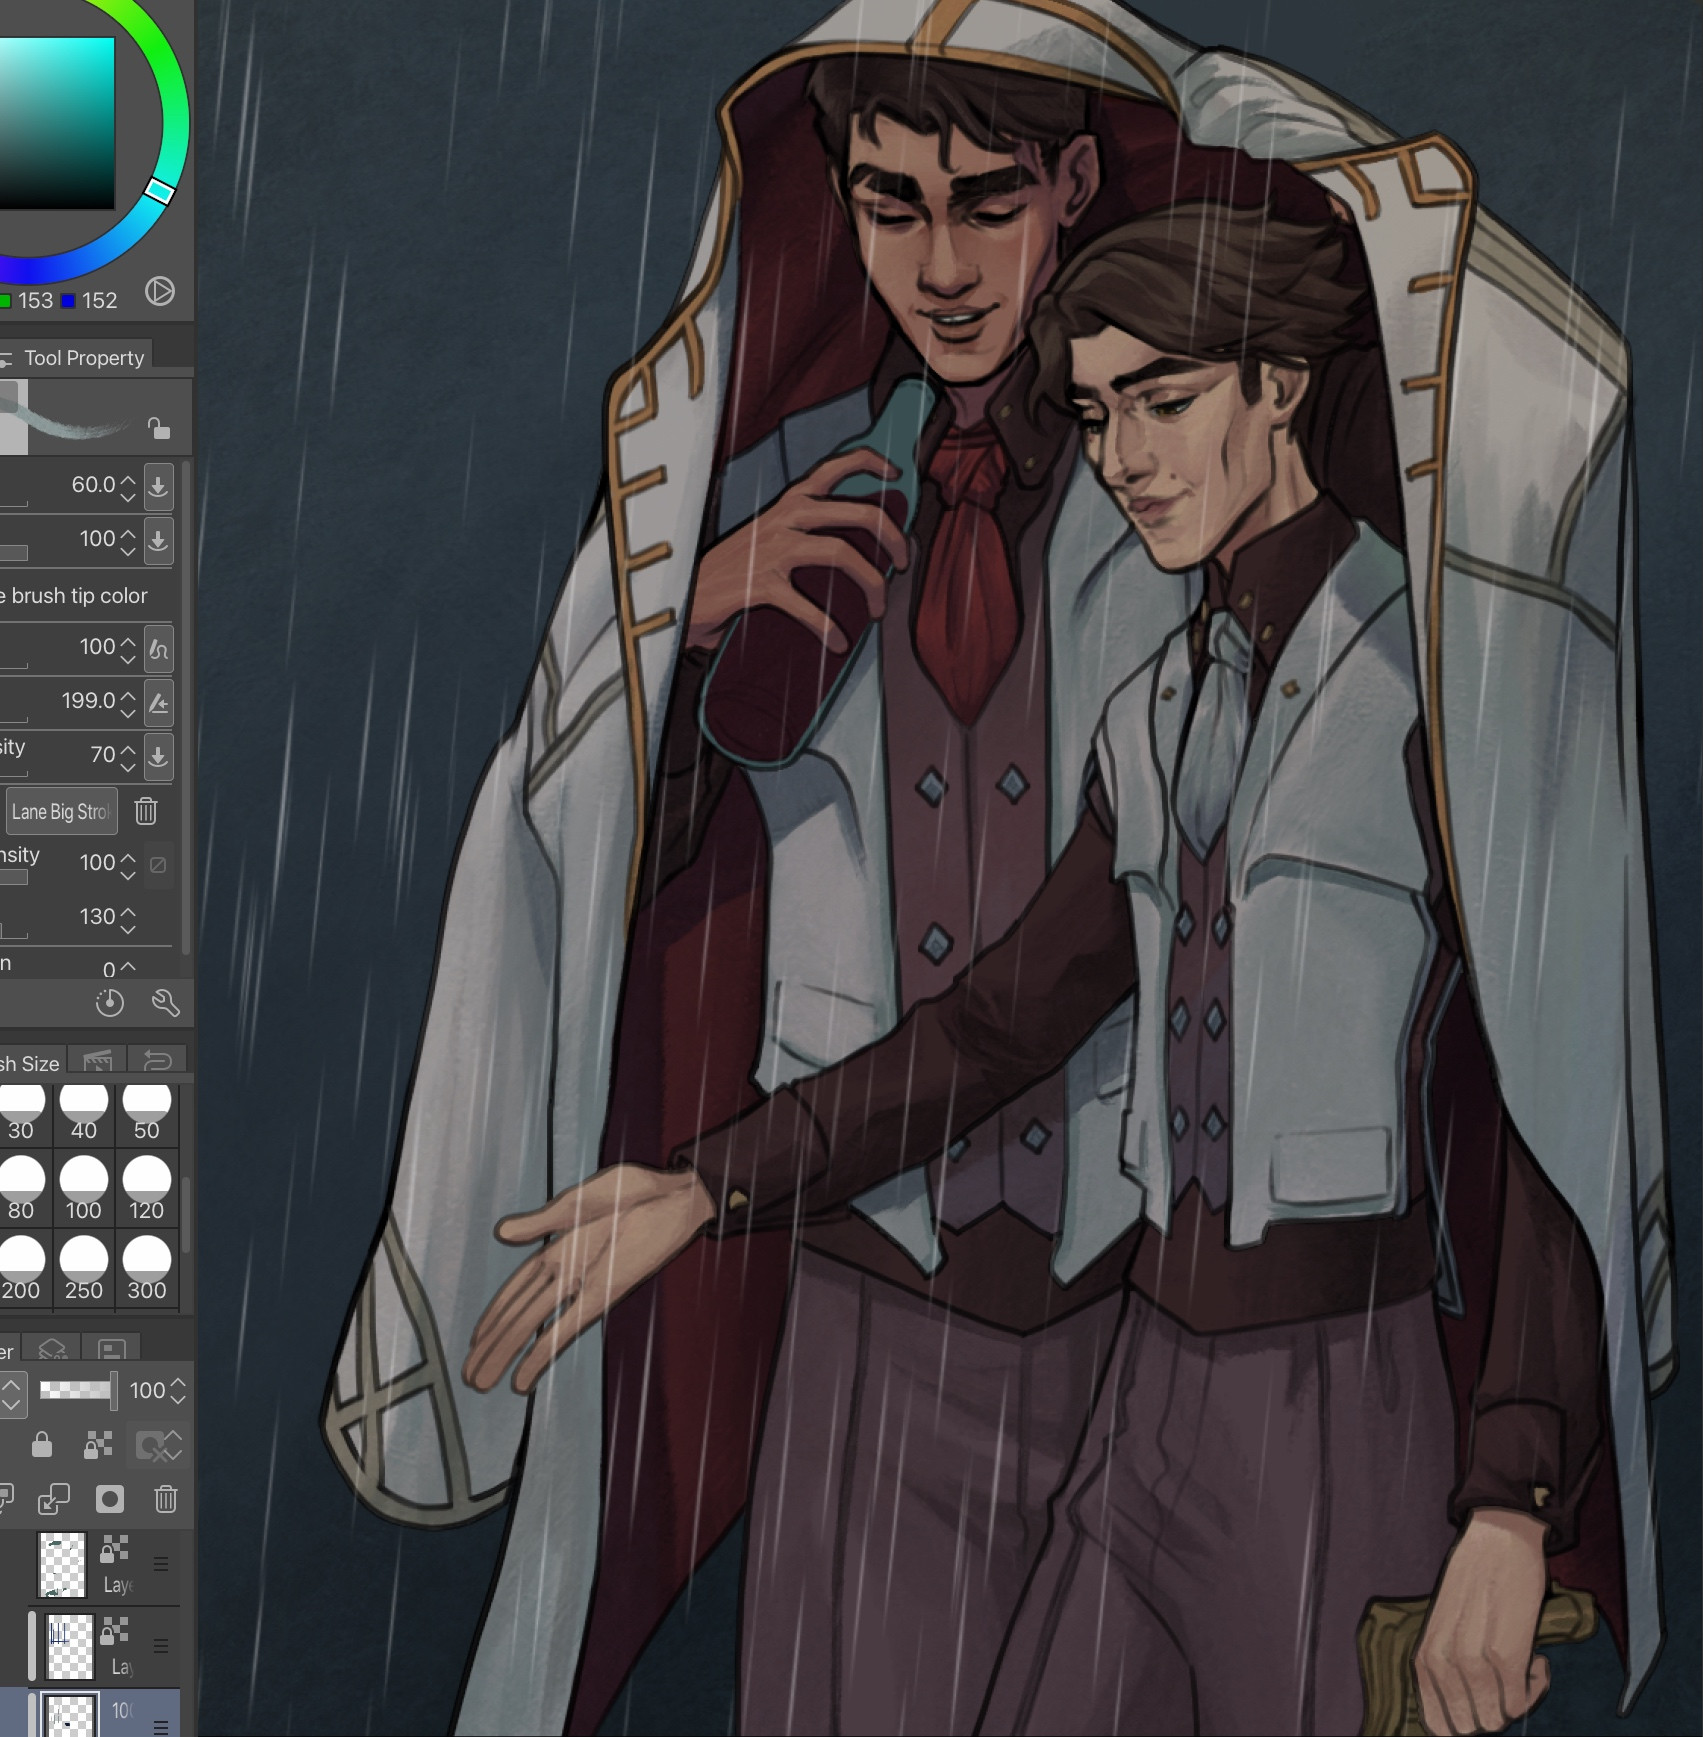
Task: Toggle transparency lock icon on middle layer row
Action: pos(115,1631)
